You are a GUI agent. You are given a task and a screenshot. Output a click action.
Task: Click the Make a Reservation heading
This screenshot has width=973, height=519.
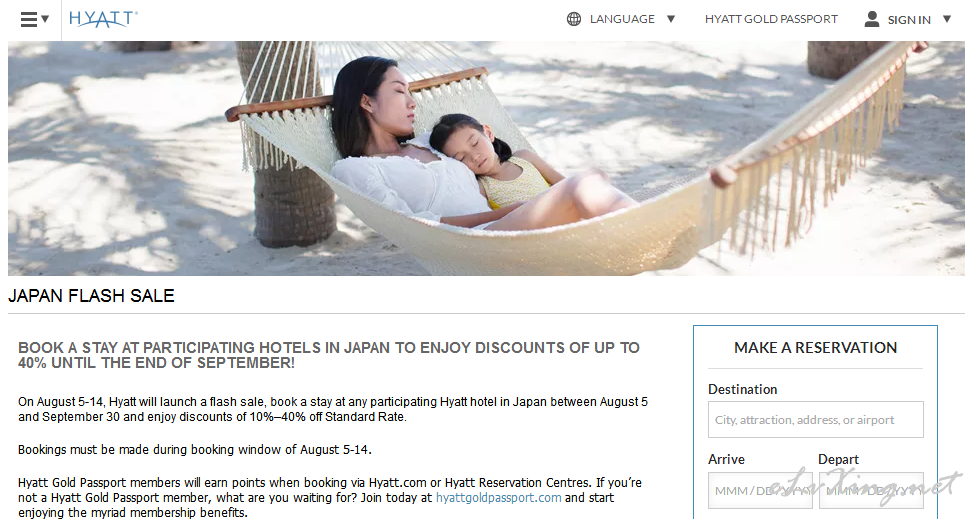tap(815, 348)
